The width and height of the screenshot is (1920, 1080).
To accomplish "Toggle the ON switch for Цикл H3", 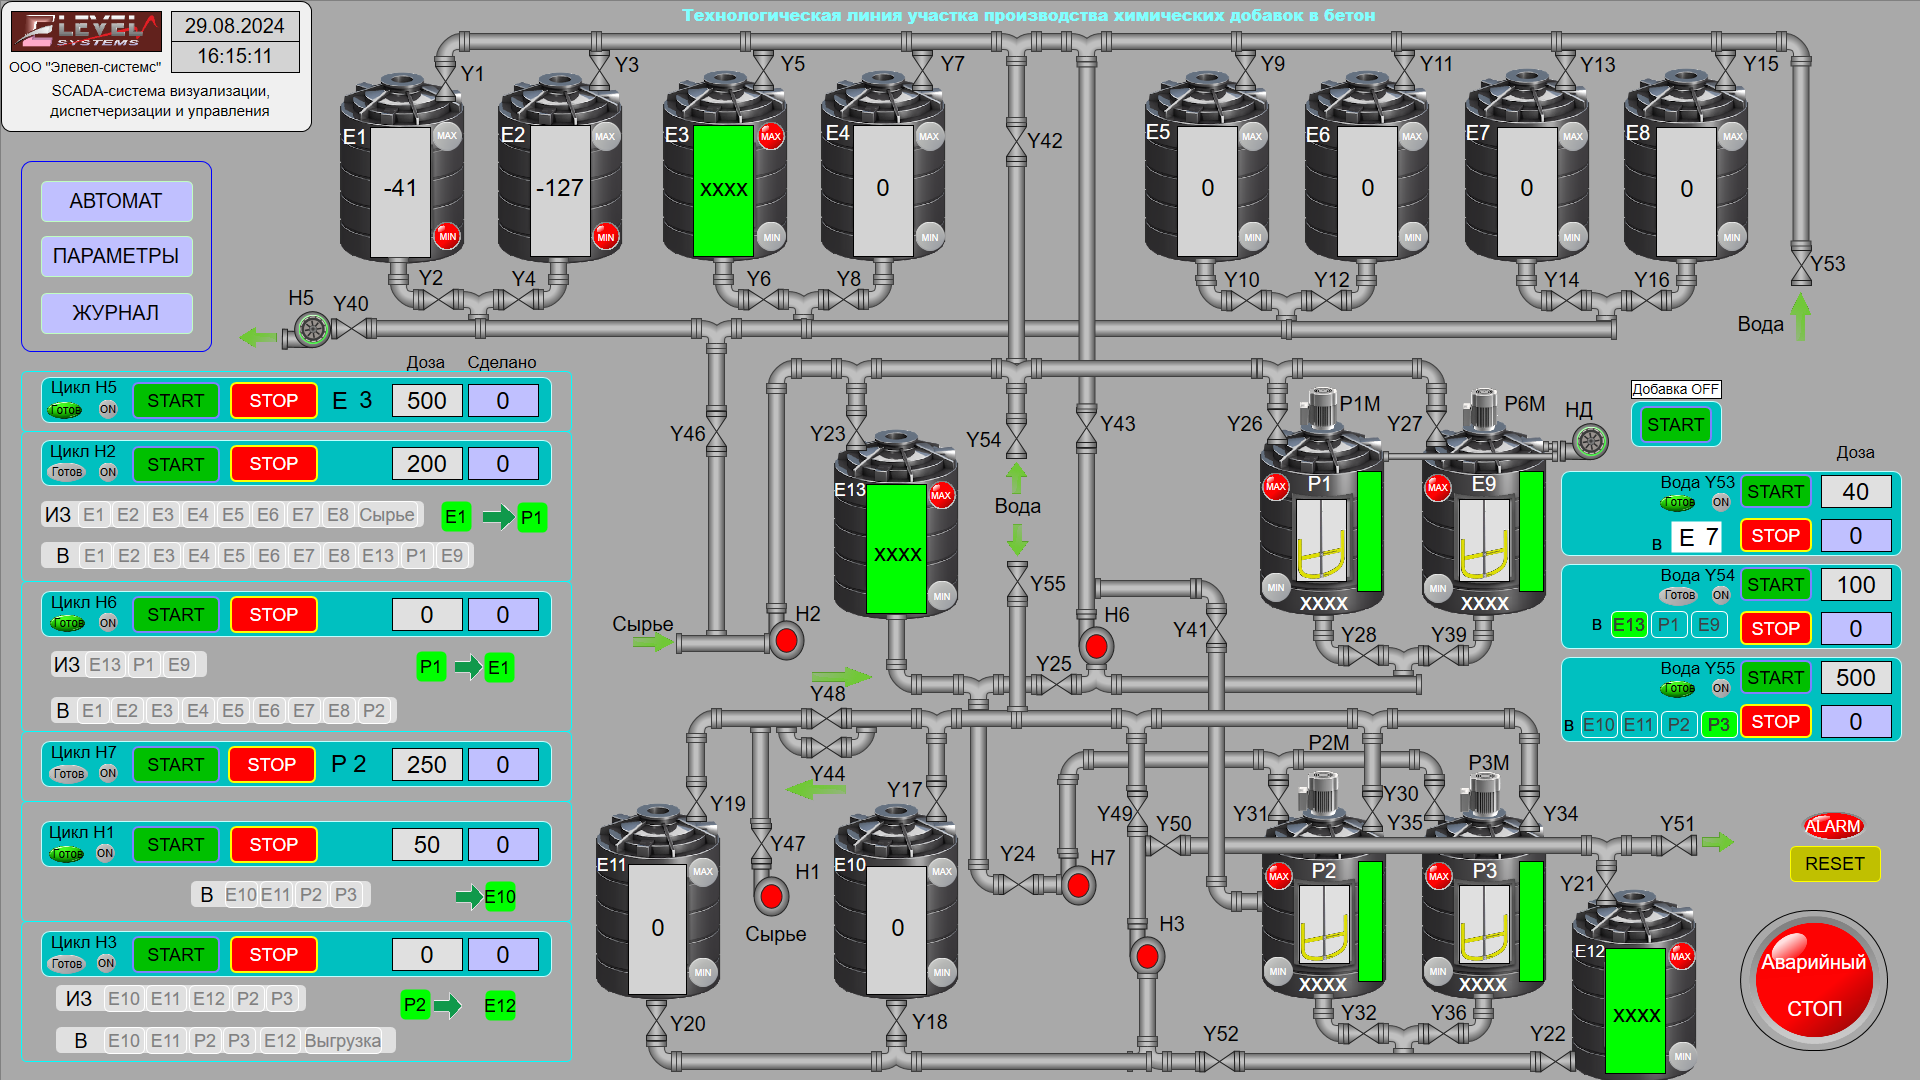I will (106, 963).
